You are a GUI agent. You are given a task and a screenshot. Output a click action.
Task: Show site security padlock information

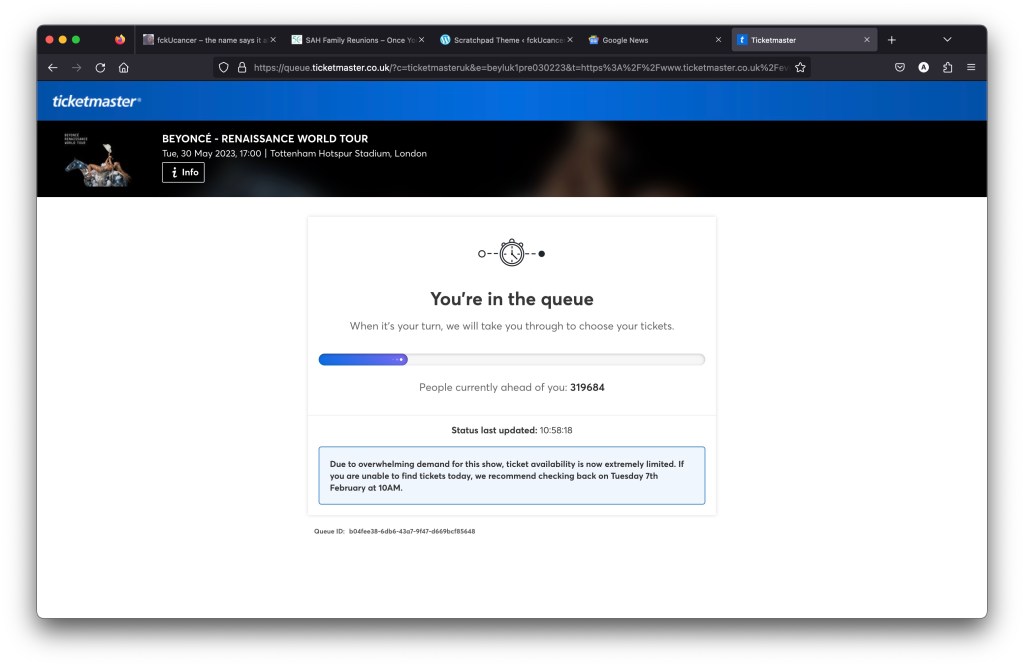241,68
